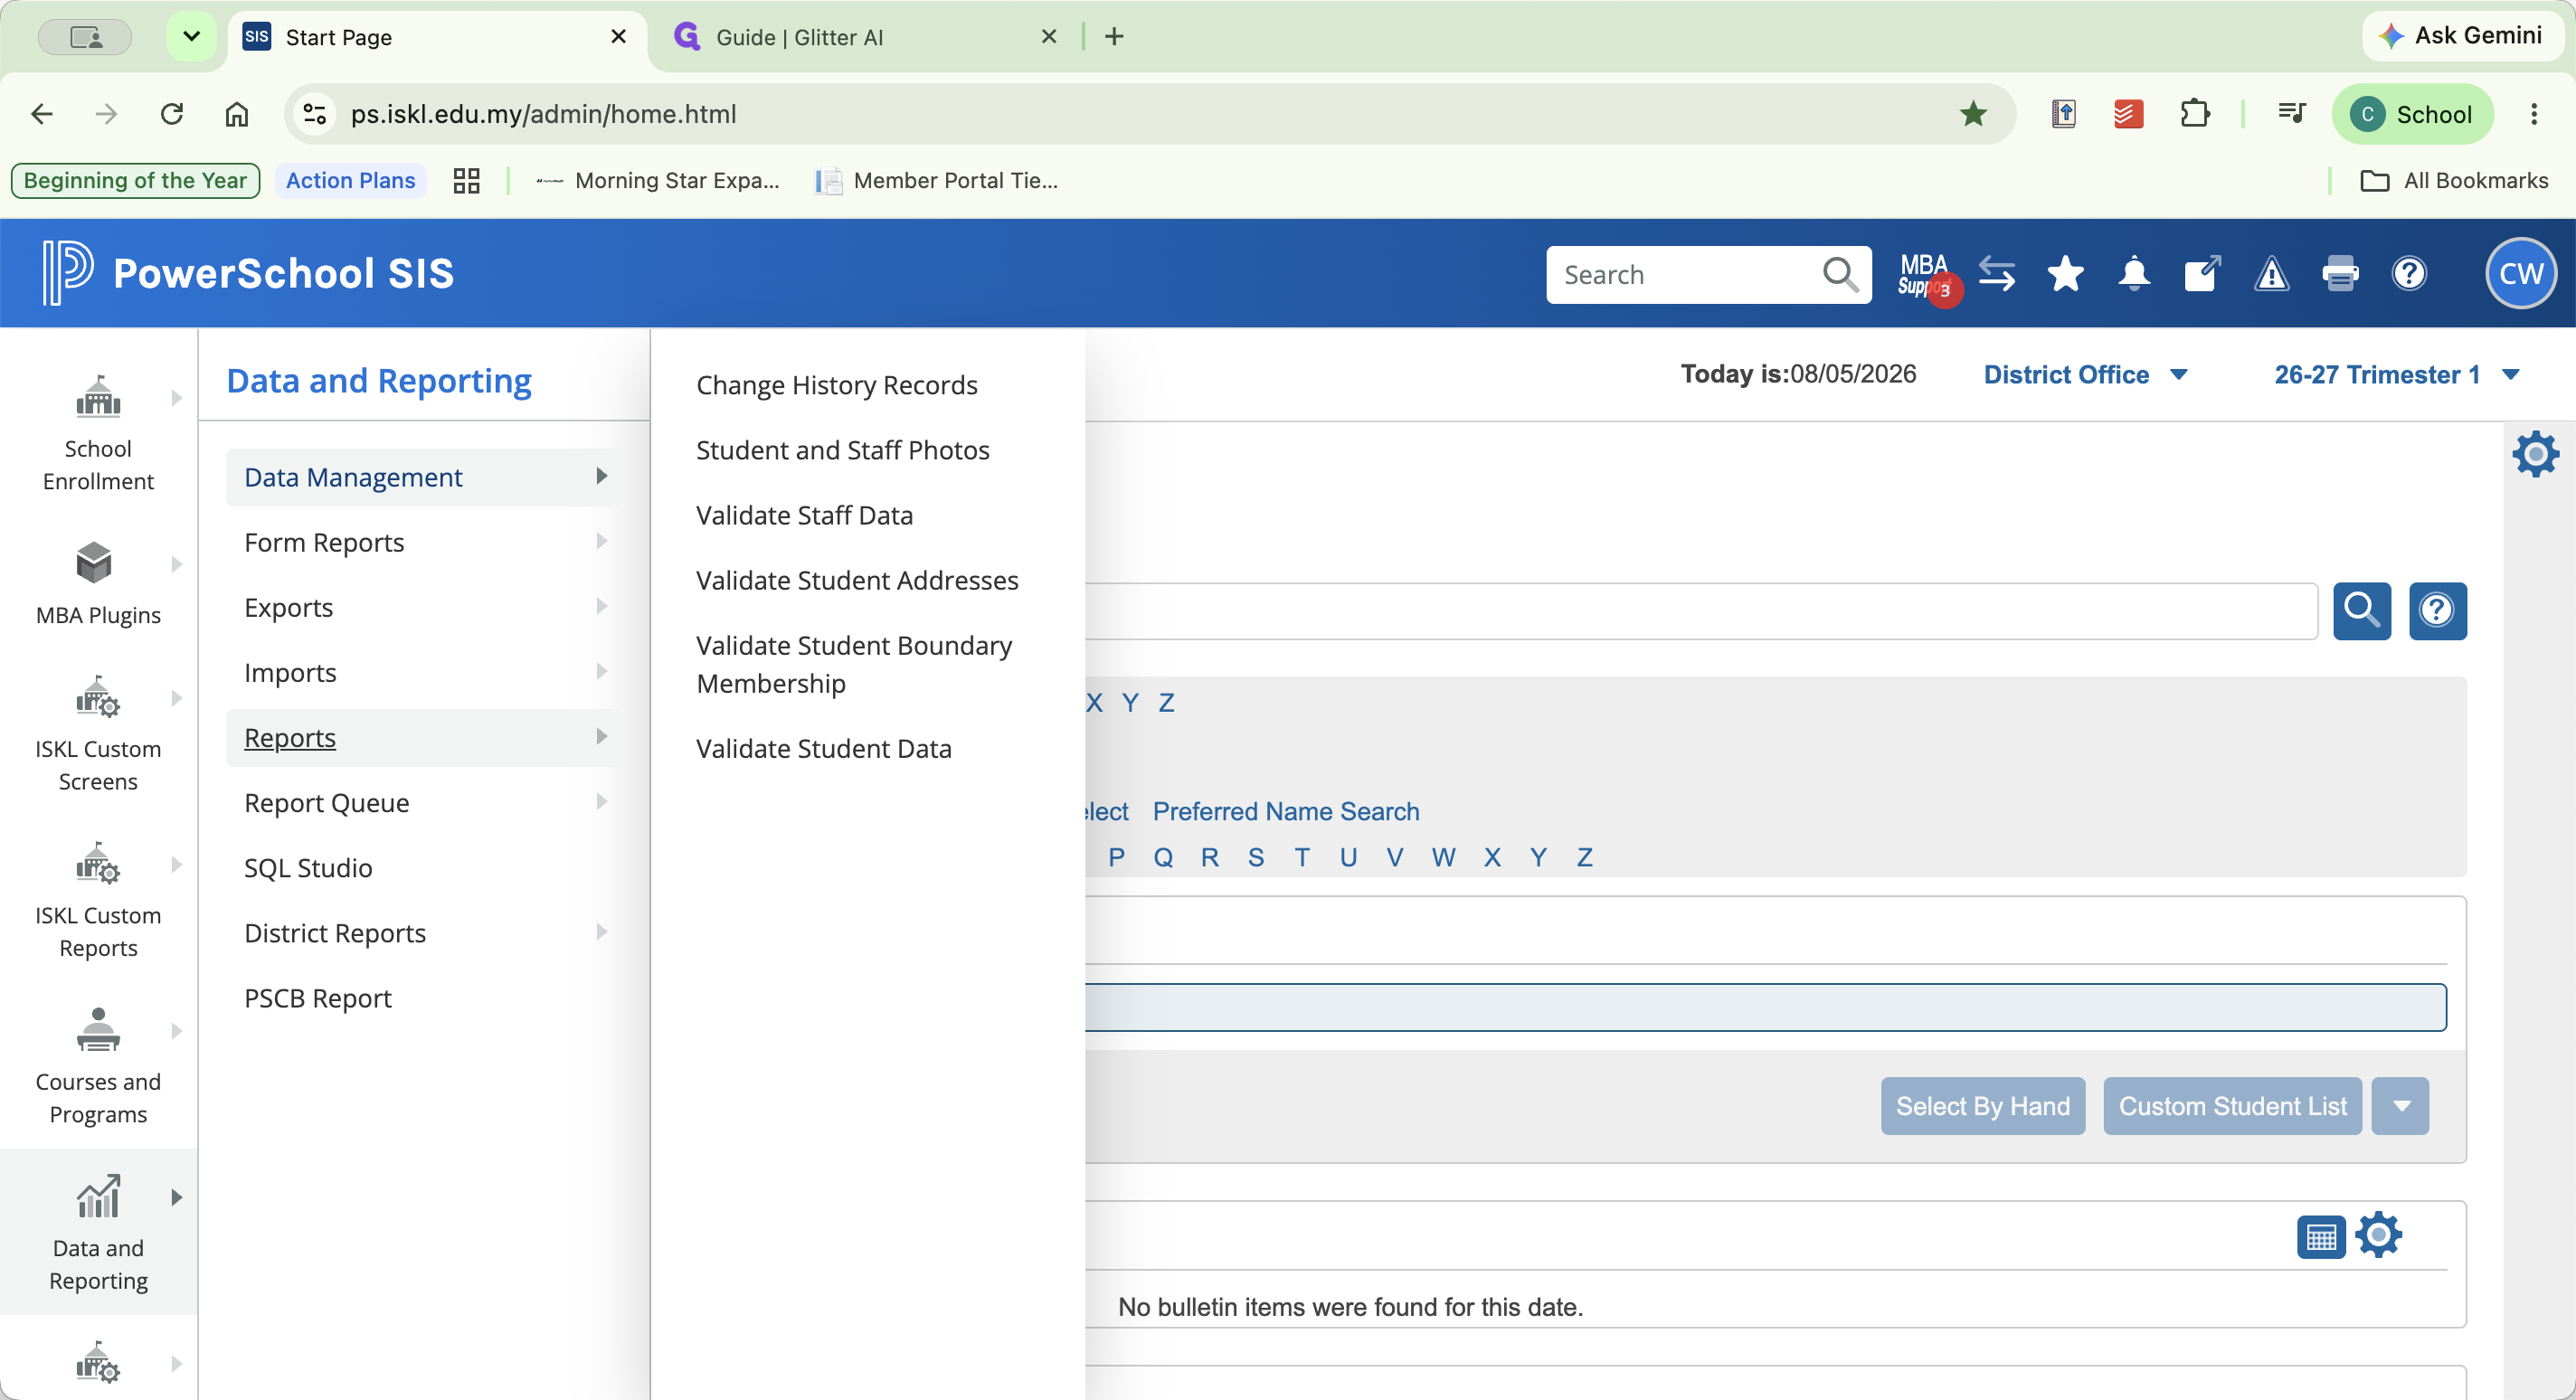Screen dimensions: 2576x1400
Task: Open the header help question icon
Action: coord(2409,274)
